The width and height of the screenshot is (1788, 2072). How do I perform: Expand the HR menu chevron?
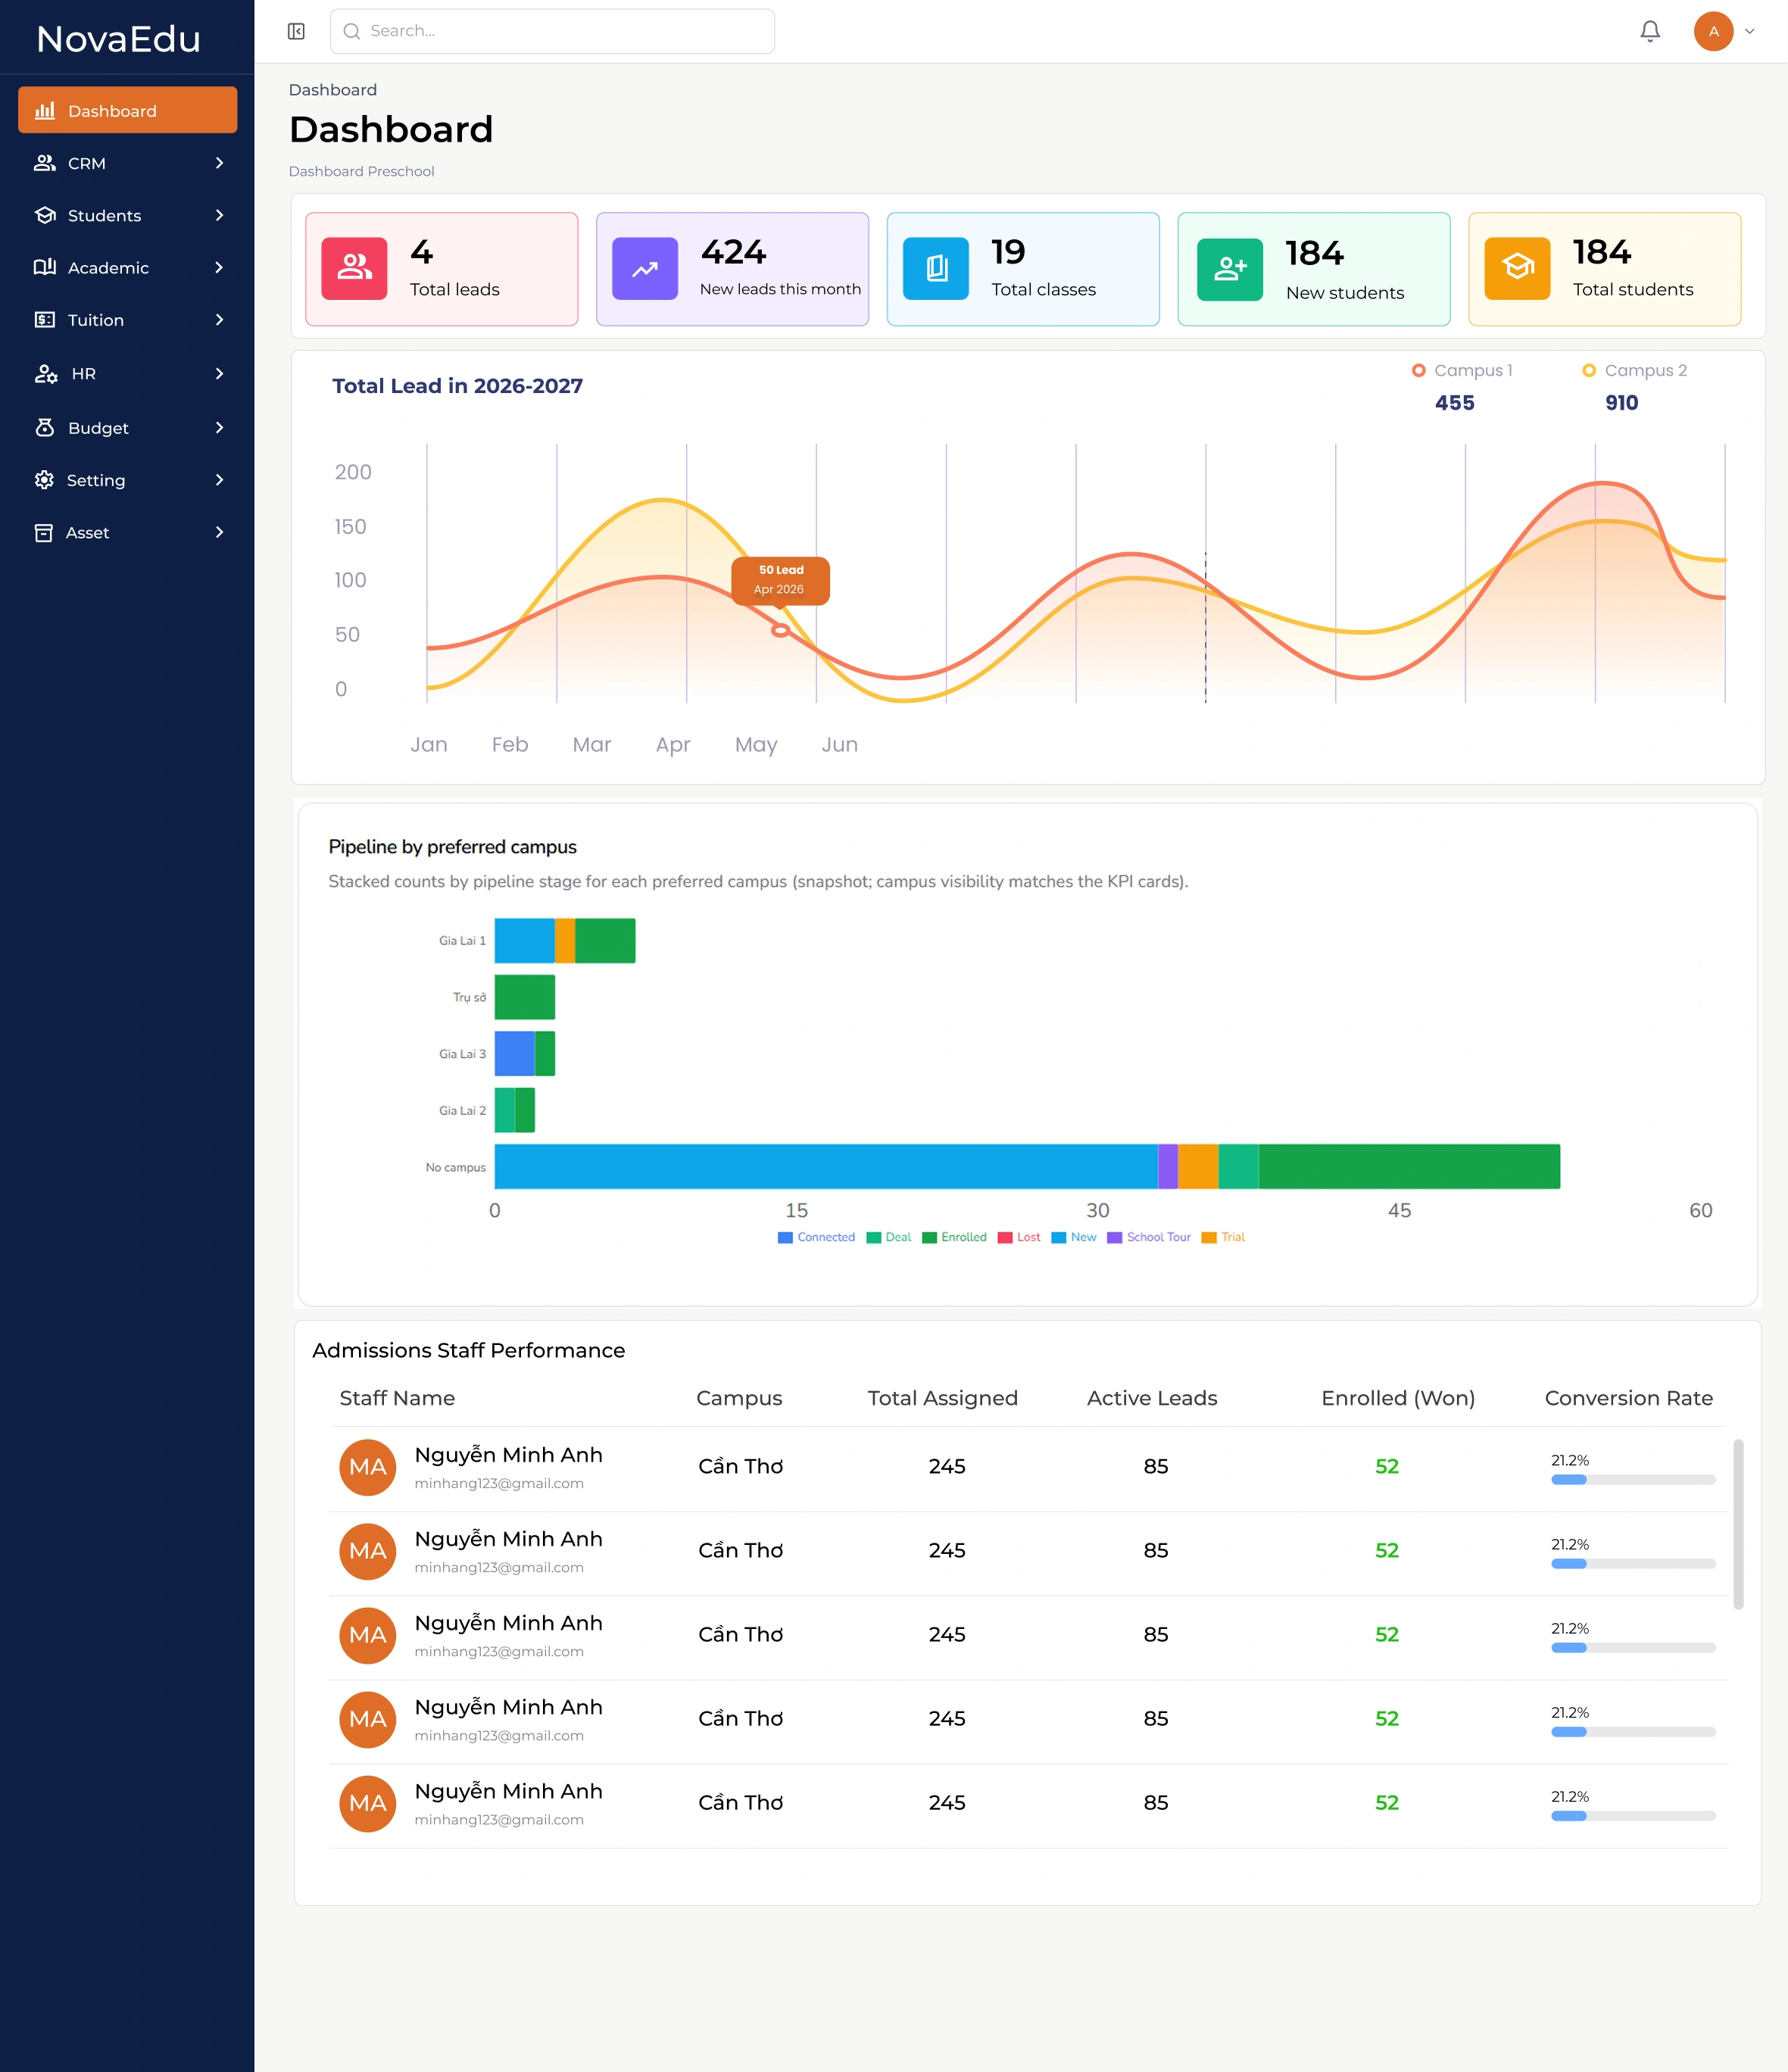point(219,373)
